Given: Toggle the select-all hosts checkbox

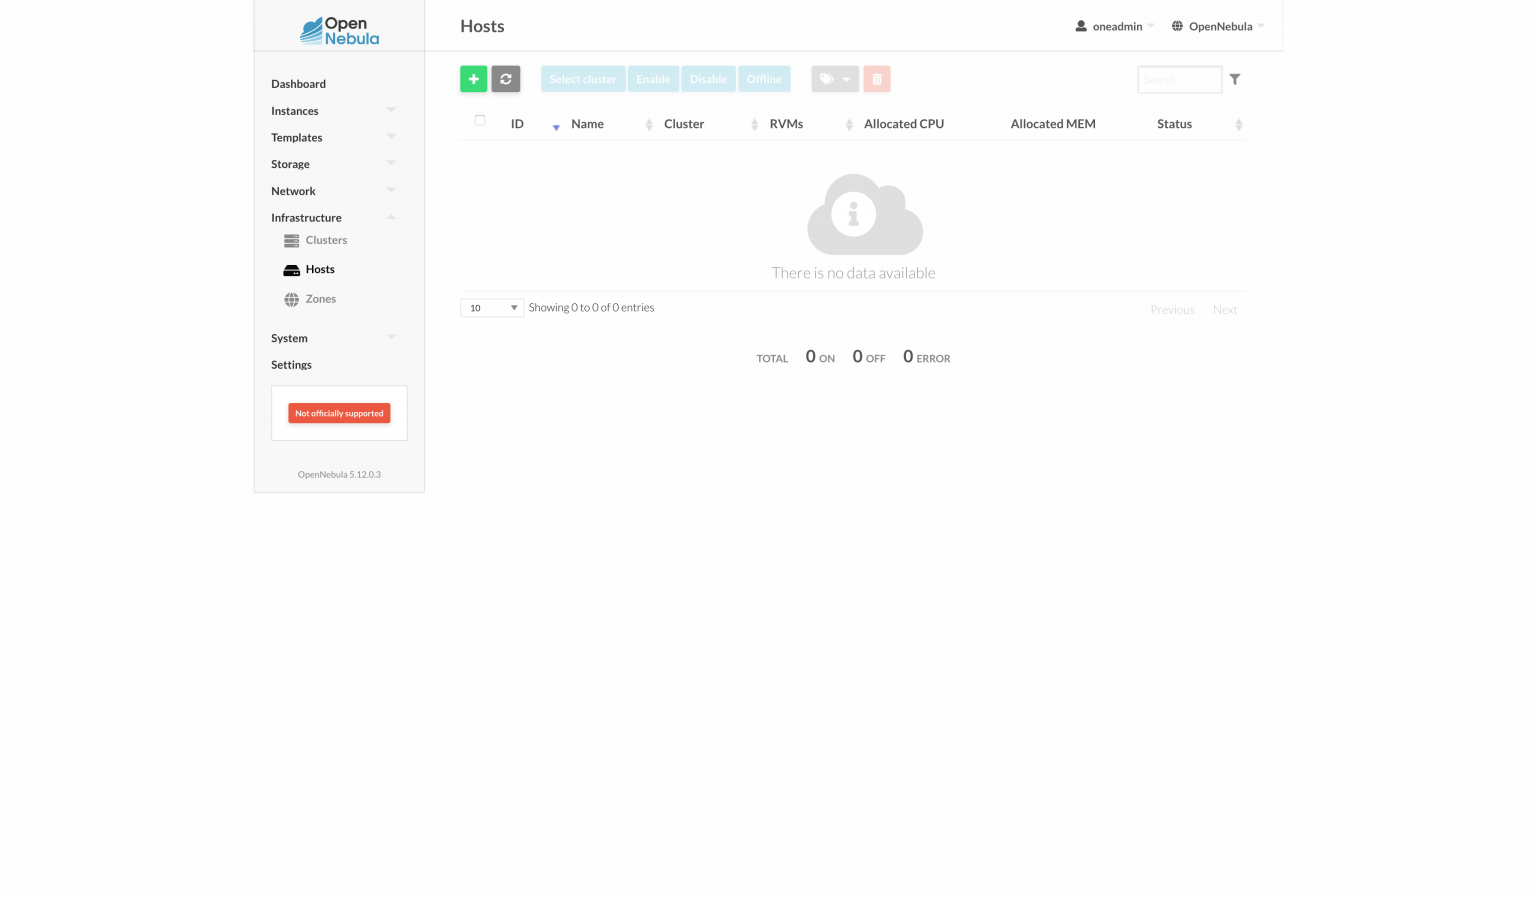Looking at the screenshot, I should [x=479, y=118].
